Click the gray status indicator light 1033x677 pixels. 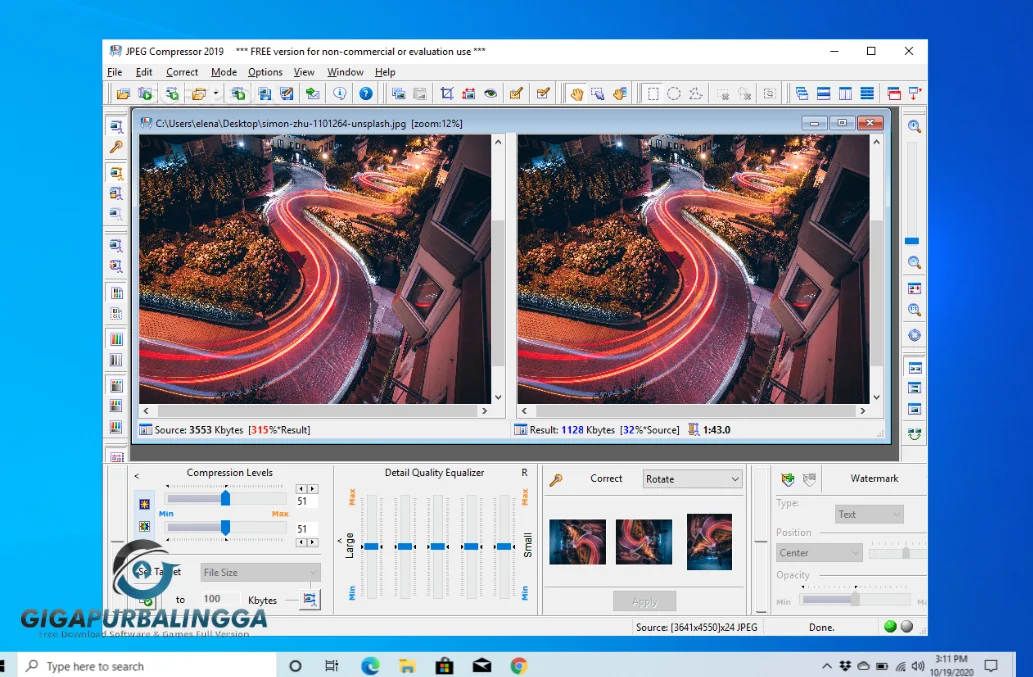point(907,626)
